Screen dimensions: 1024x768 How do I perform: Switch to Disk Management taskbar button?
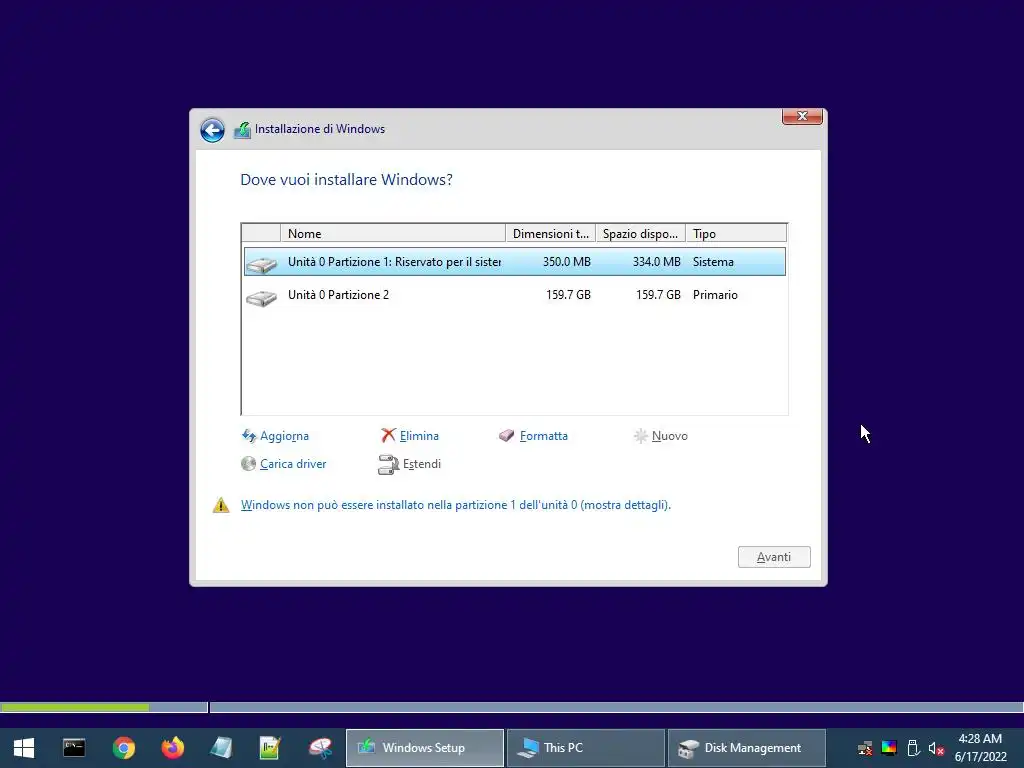click(x=747, y=748)
